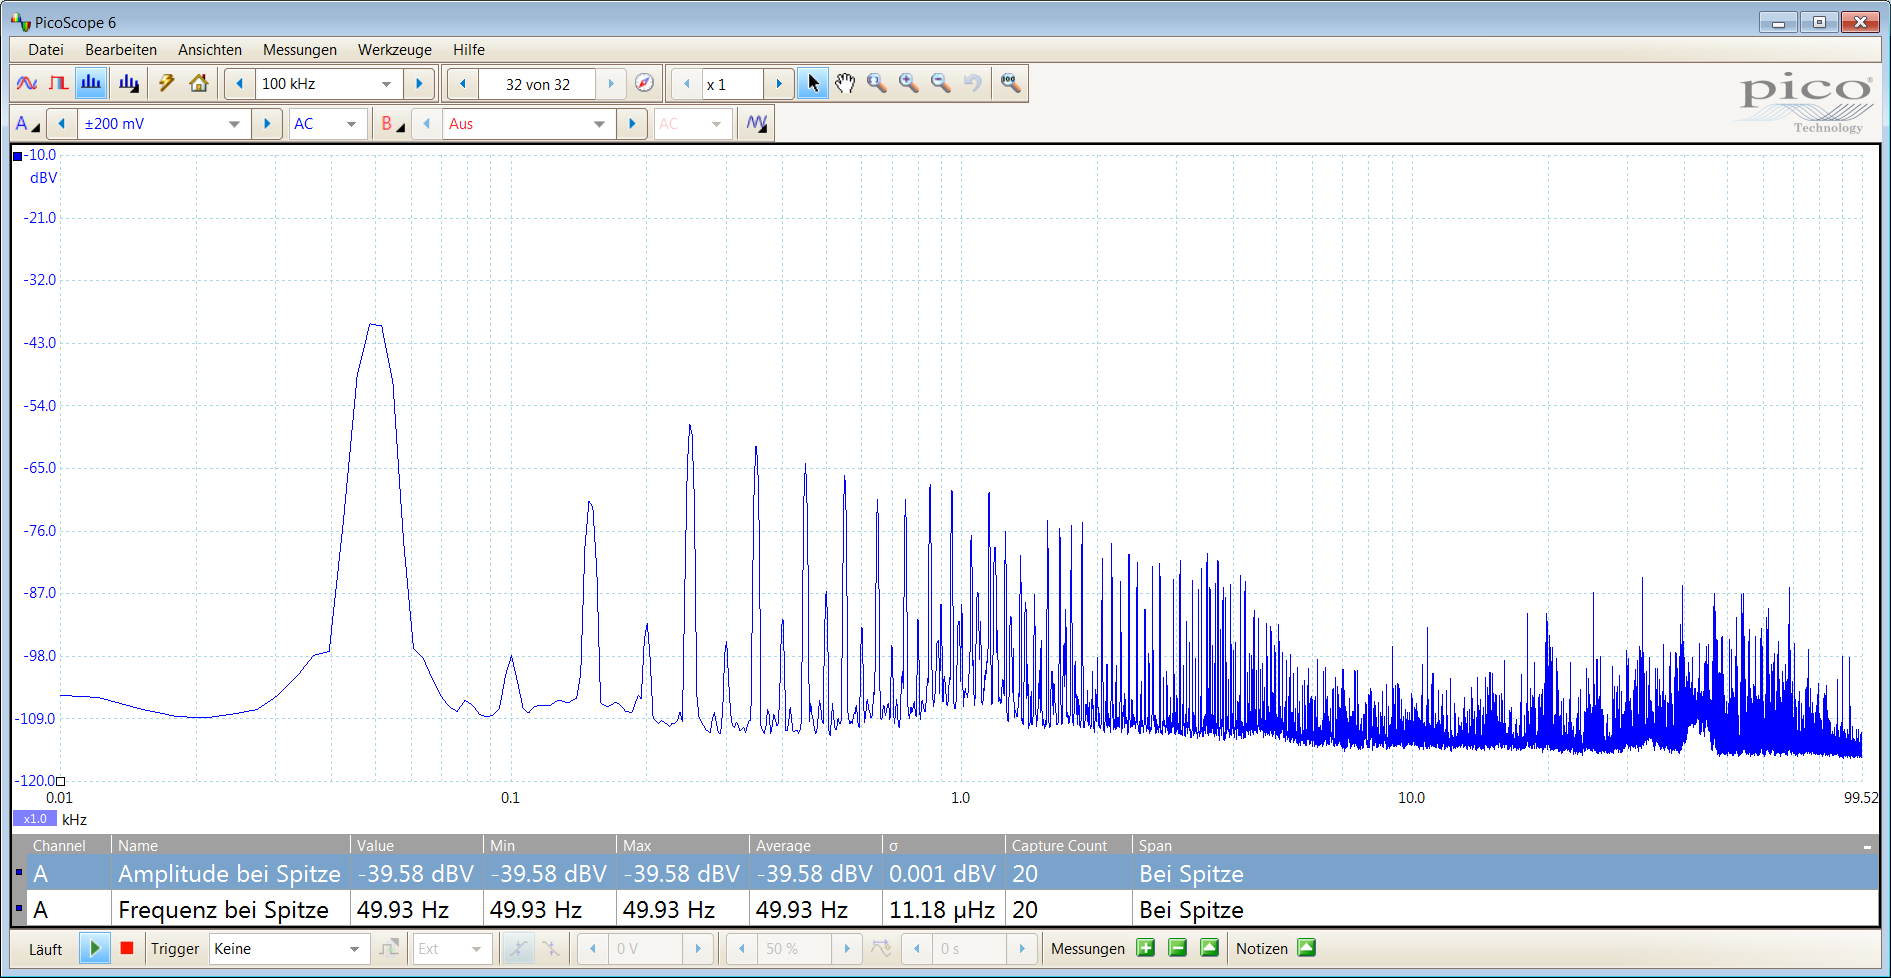This screenshot has height=978, width=1891.
Task: Click the zoom out tool
Action: [x=941, y=83]
